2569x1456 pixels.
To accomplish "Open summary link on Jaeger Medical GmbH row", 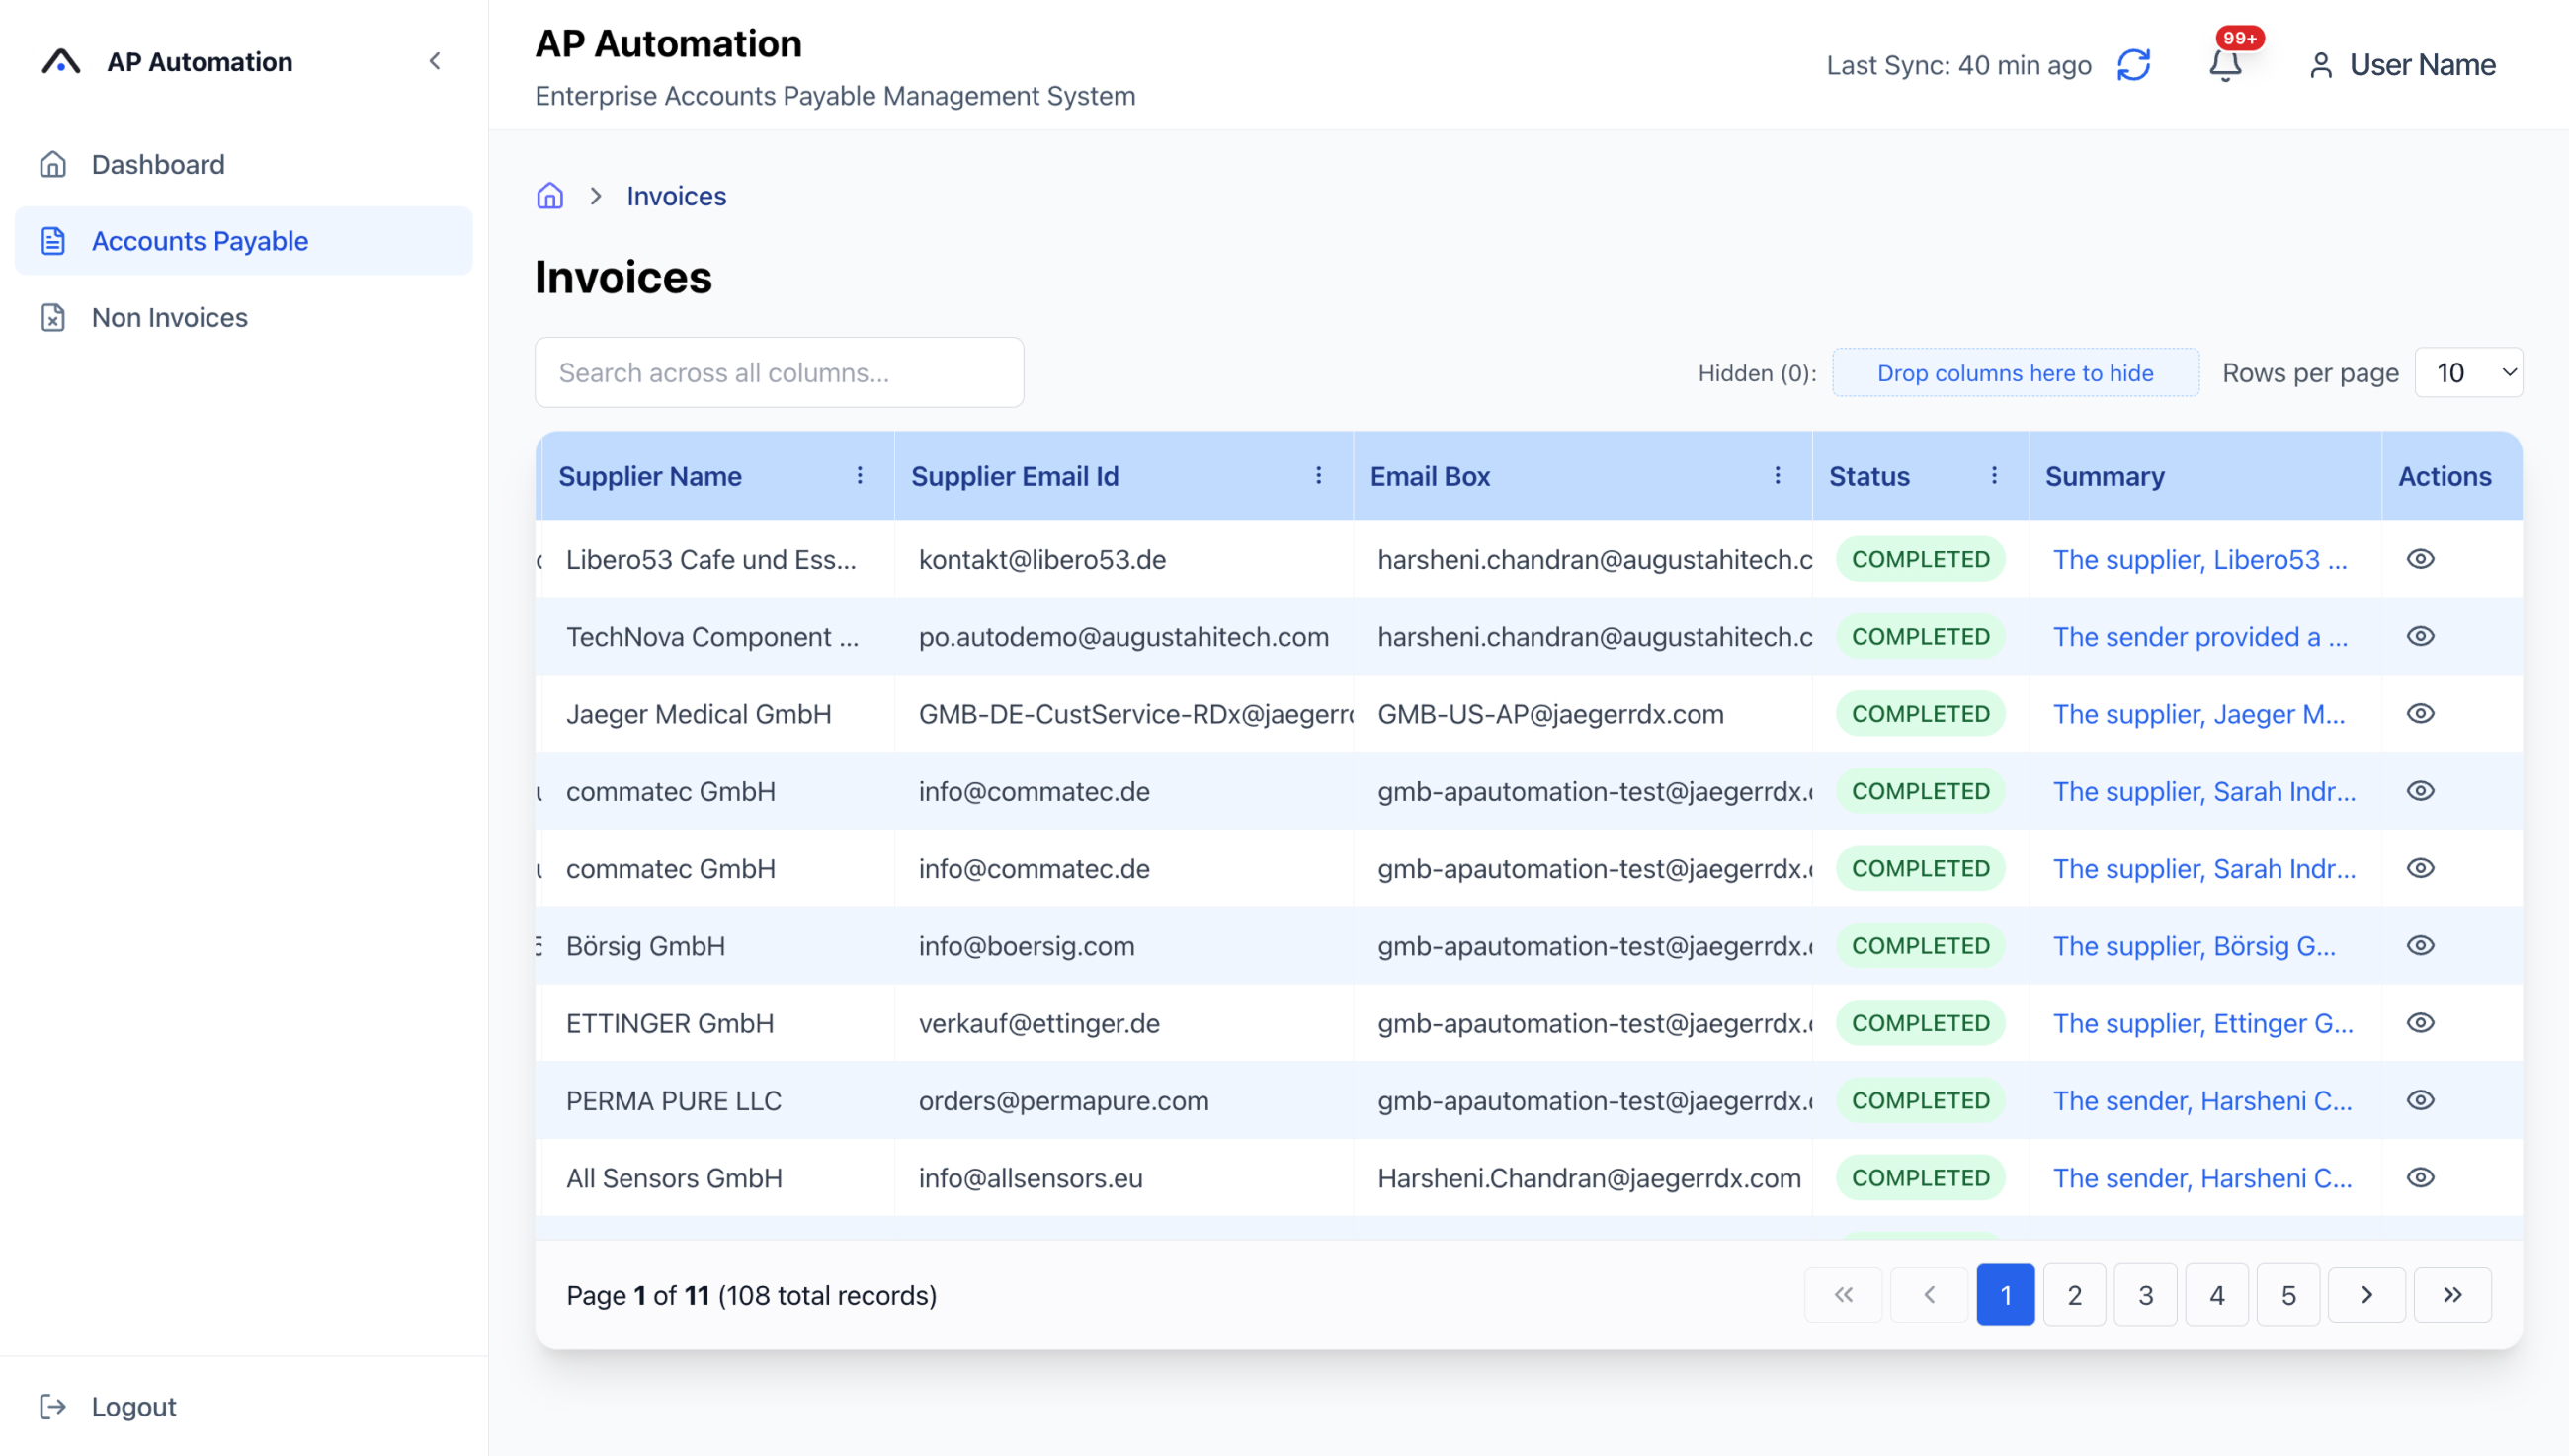I will [x=2200, y=714].
